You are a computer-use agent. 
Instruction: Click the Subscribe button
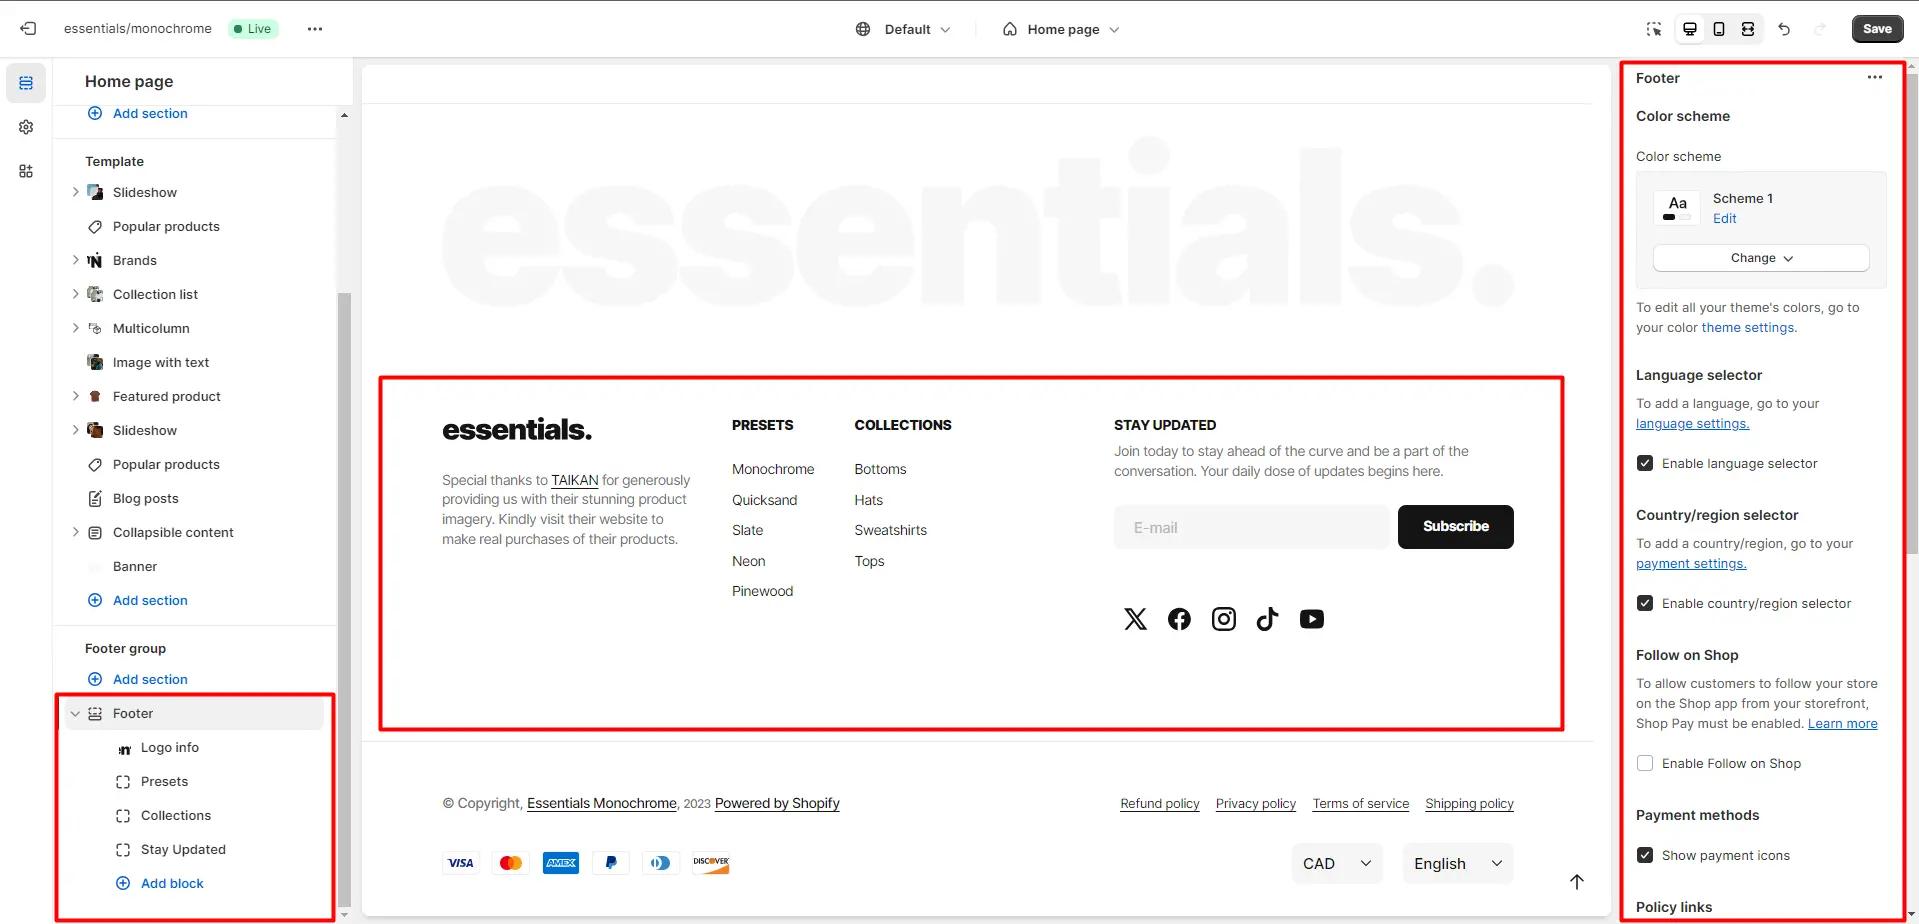(1455, 527)
